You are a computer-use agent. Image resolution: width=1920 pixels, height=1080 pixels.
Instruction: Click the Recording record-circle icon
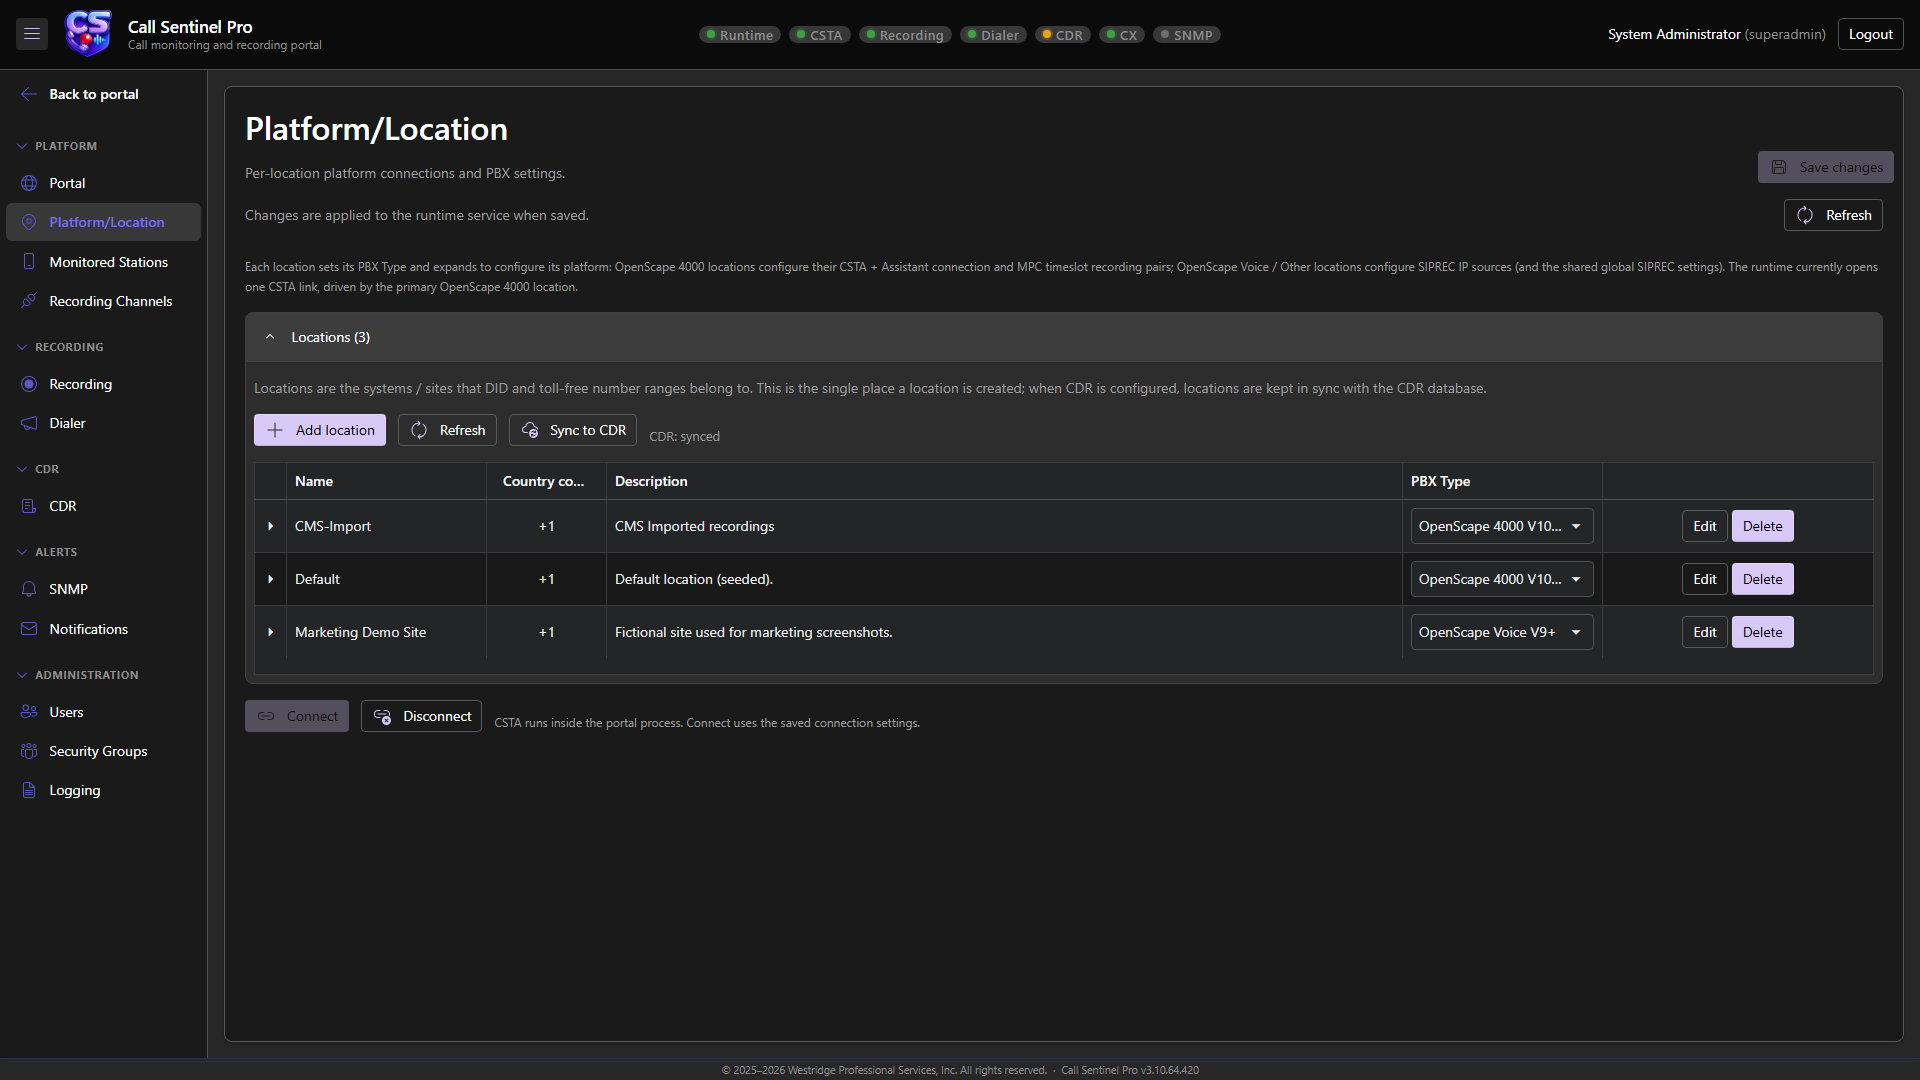(x=29, y=384)
